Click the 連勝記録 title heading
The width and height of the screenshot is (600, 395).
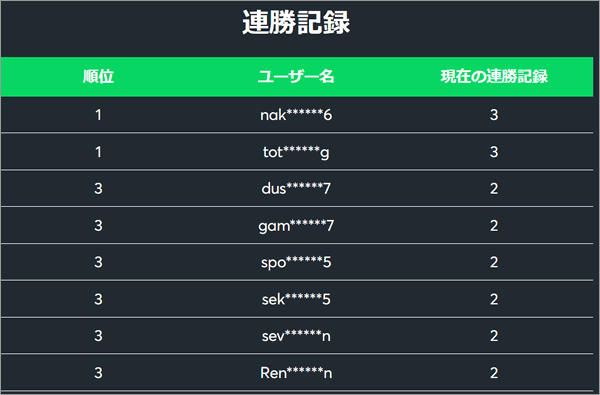pos(296,23)
